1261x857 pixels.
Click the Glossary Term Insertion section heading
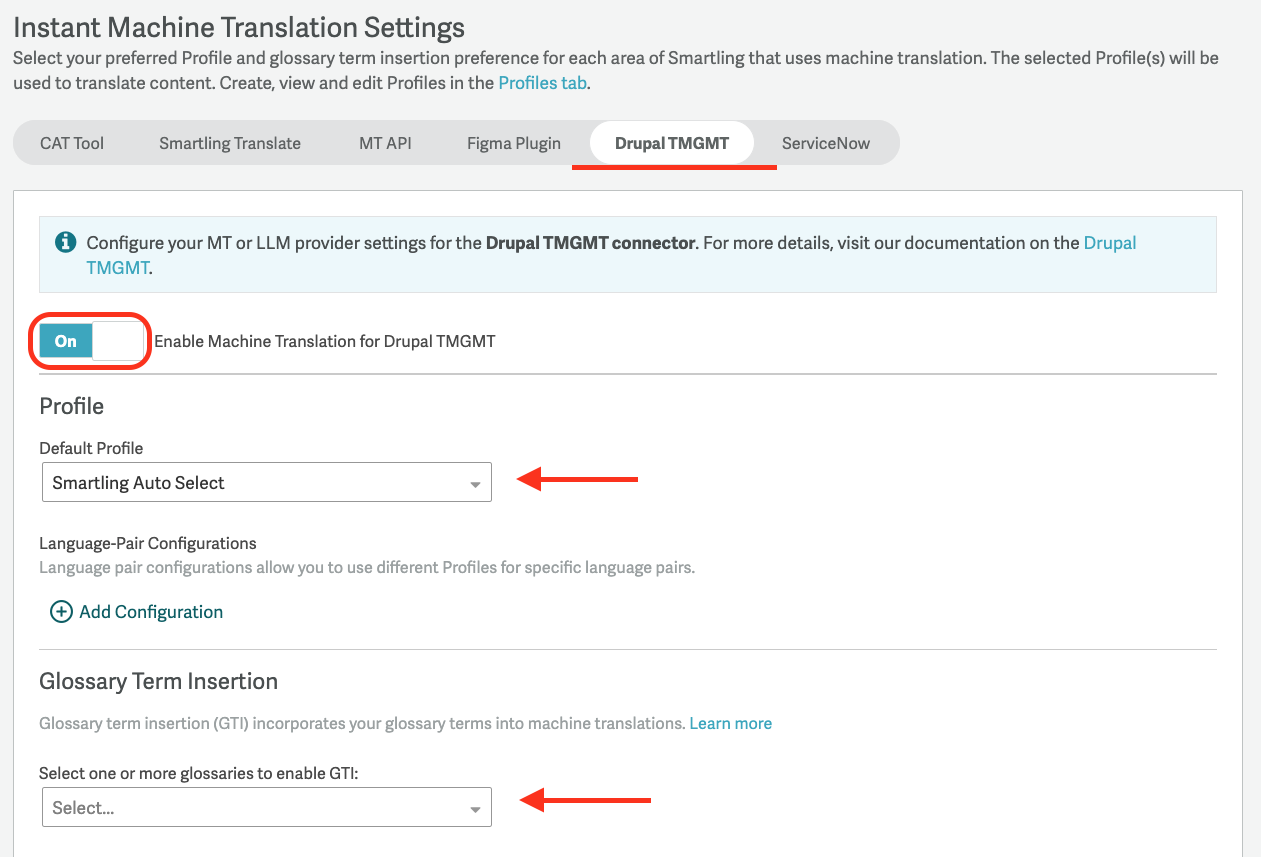158,681
